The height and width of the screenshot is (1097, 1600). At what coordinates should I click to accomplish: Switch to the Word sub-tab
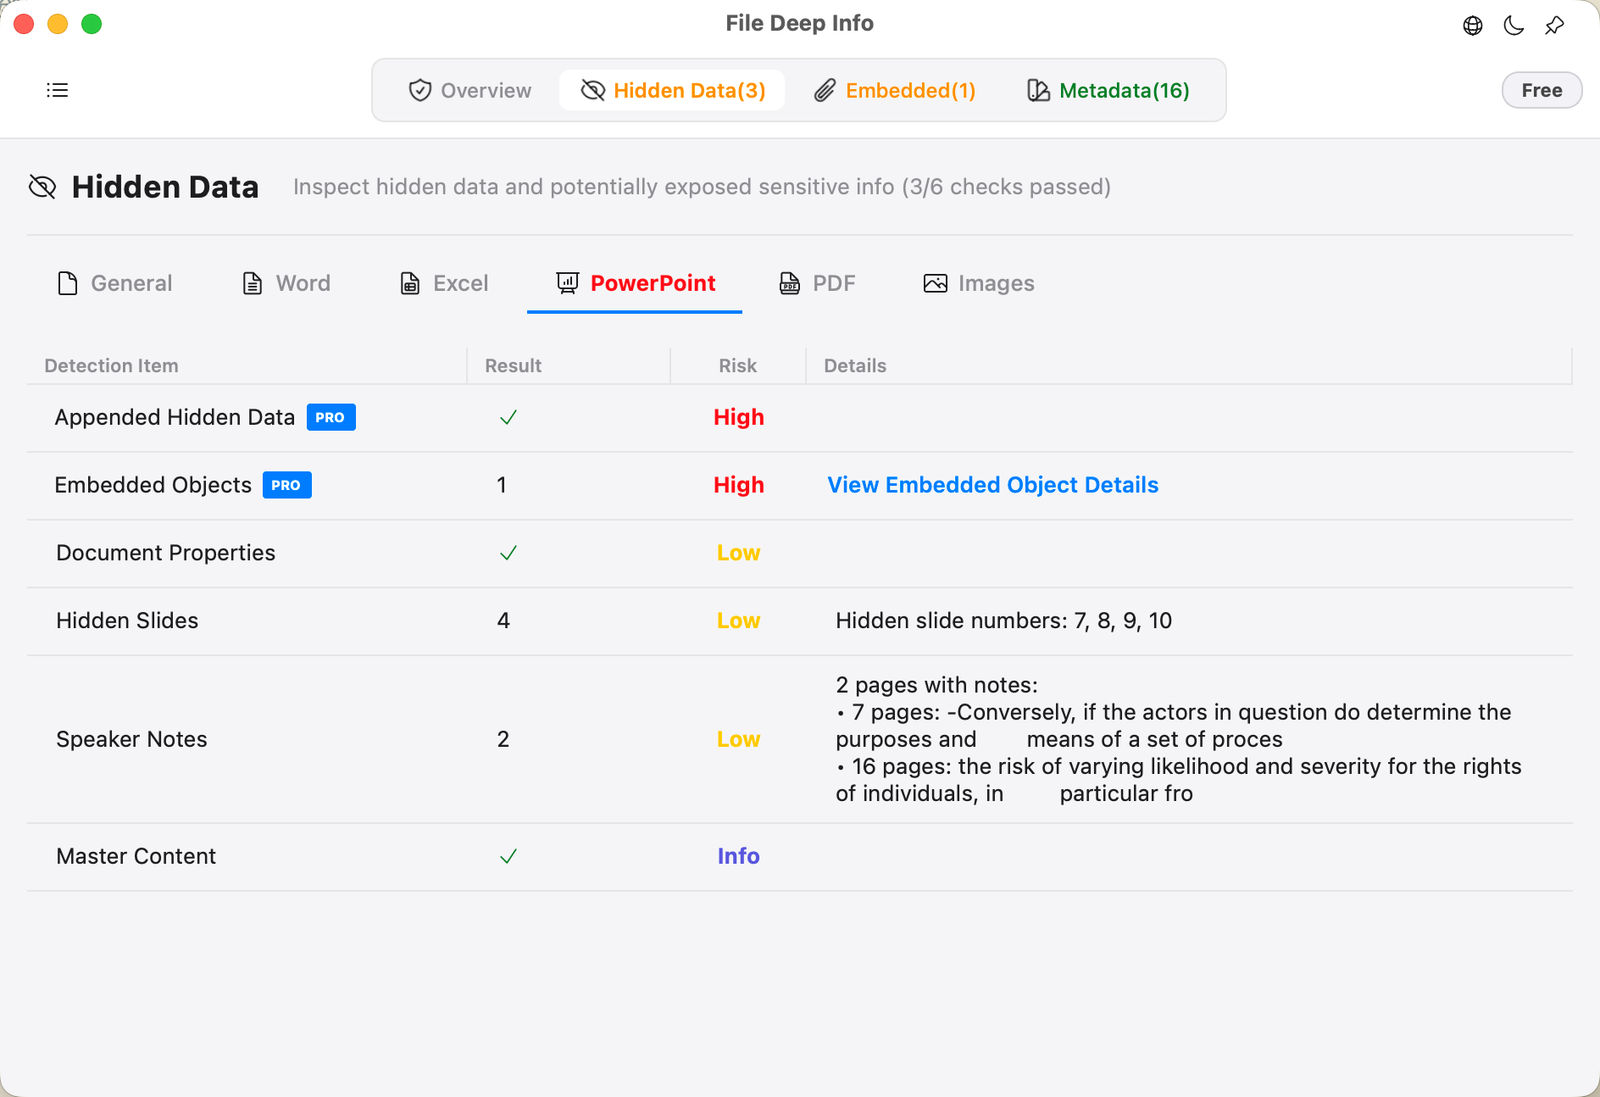click(287, 283)
